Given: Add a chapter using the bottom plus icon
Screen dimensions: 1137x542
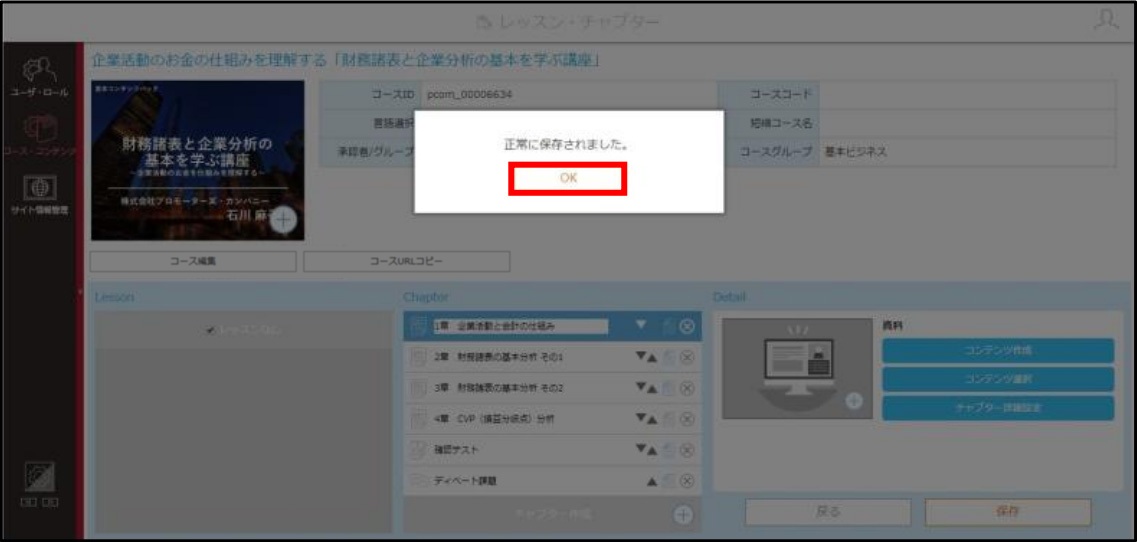Looking at the screenshot, I should point(683,514).
